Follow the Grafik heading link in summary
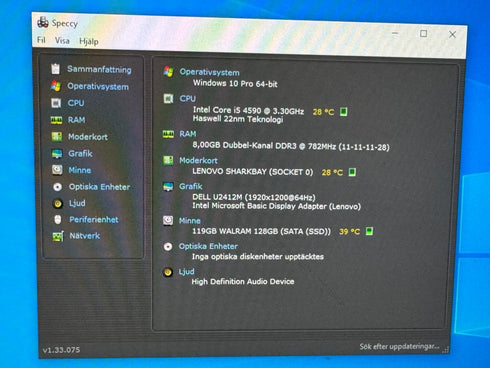 pos(191,187)
